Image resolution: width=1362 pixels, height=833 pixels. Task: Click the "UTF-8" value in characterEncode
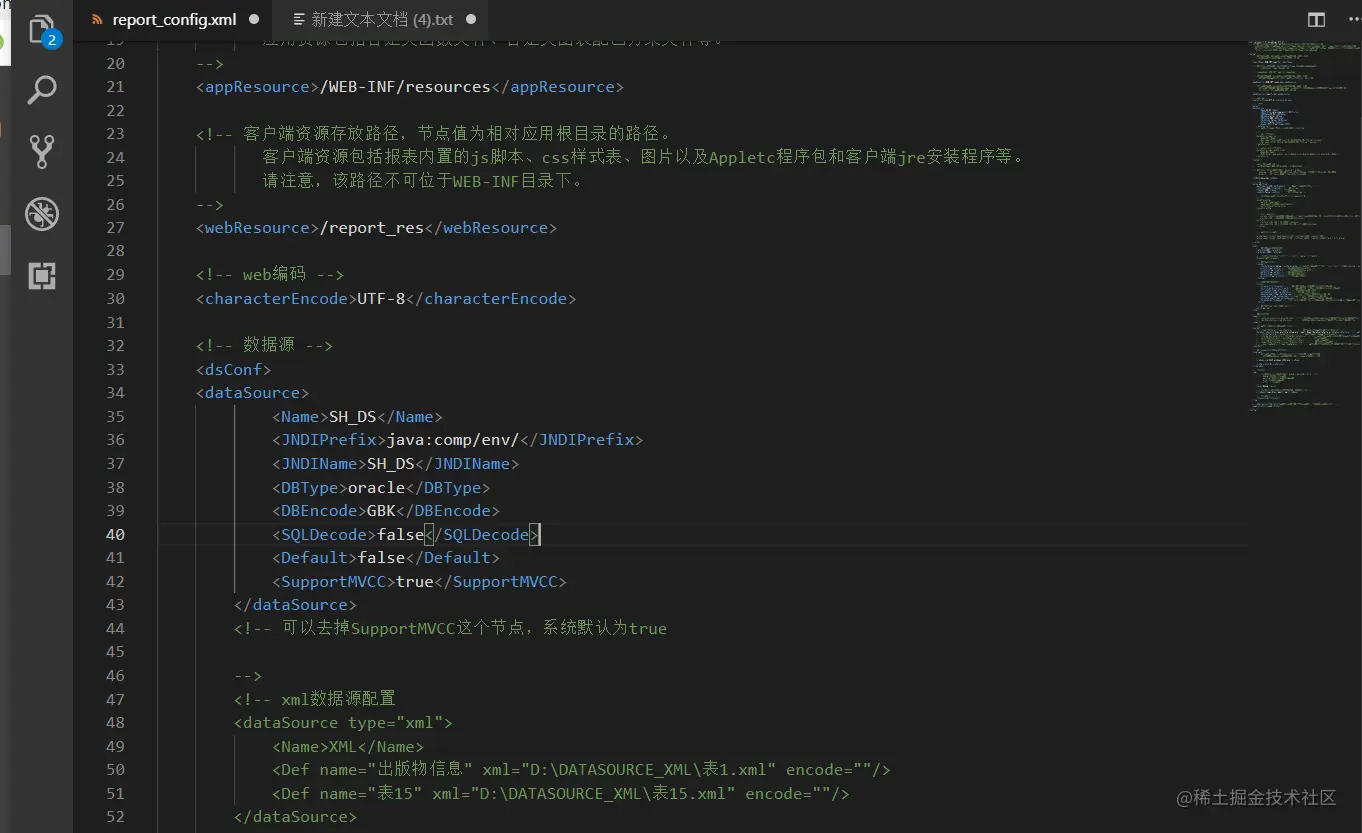coord(382,299)
